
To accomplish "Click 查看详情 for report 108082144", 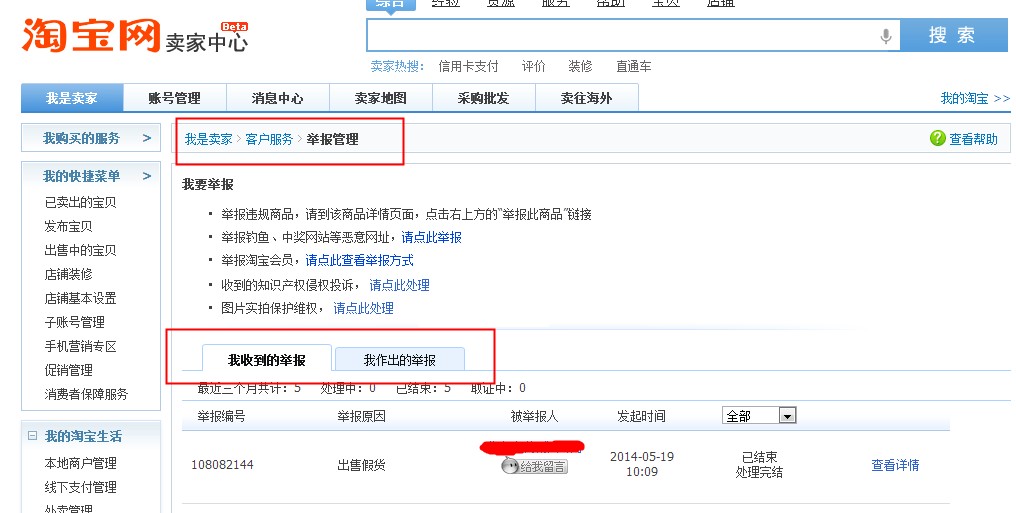I will click(x=895, y=465).
